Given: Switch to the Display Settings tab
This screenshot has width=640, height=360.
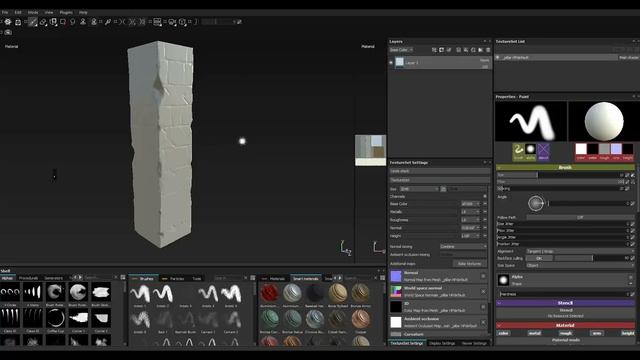Looking at the screenshot, I should 442,343.
